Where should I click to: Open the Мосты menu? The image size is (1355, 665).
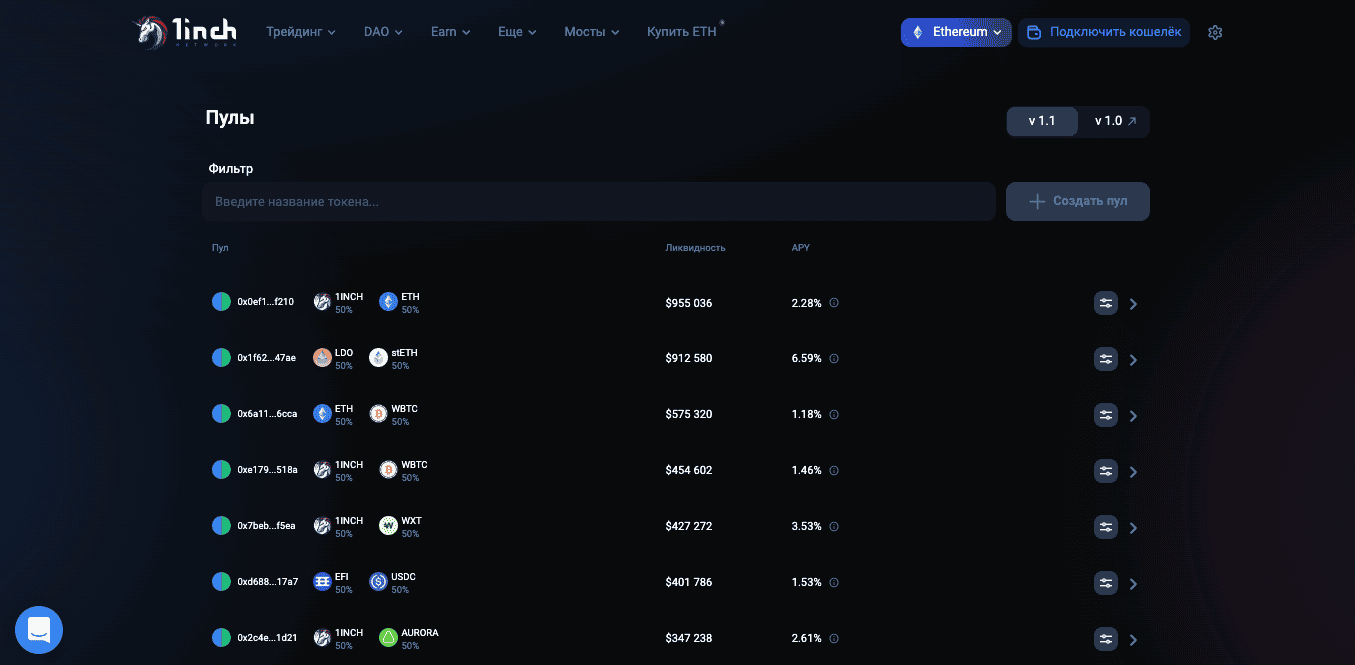click(x=592, y=32)
